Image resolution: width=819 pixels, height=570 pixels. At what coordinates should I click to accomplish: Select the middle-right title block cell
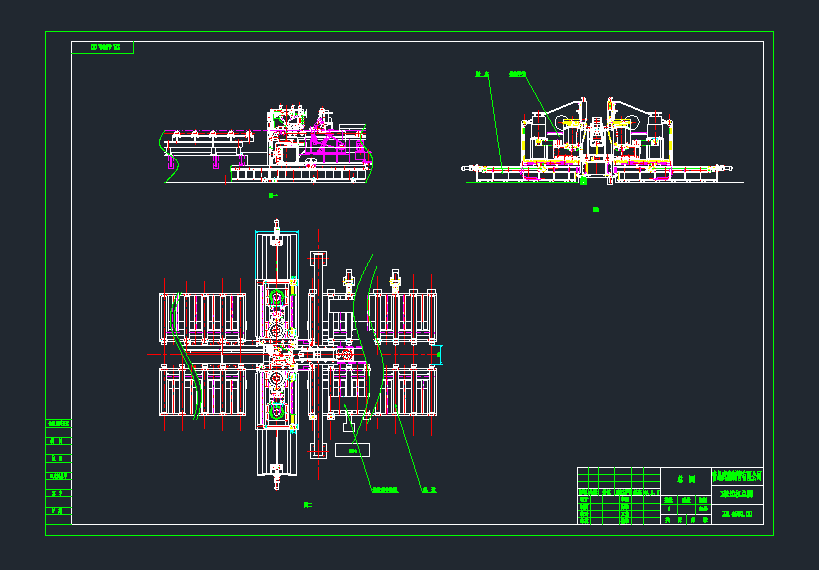point(737,496)
